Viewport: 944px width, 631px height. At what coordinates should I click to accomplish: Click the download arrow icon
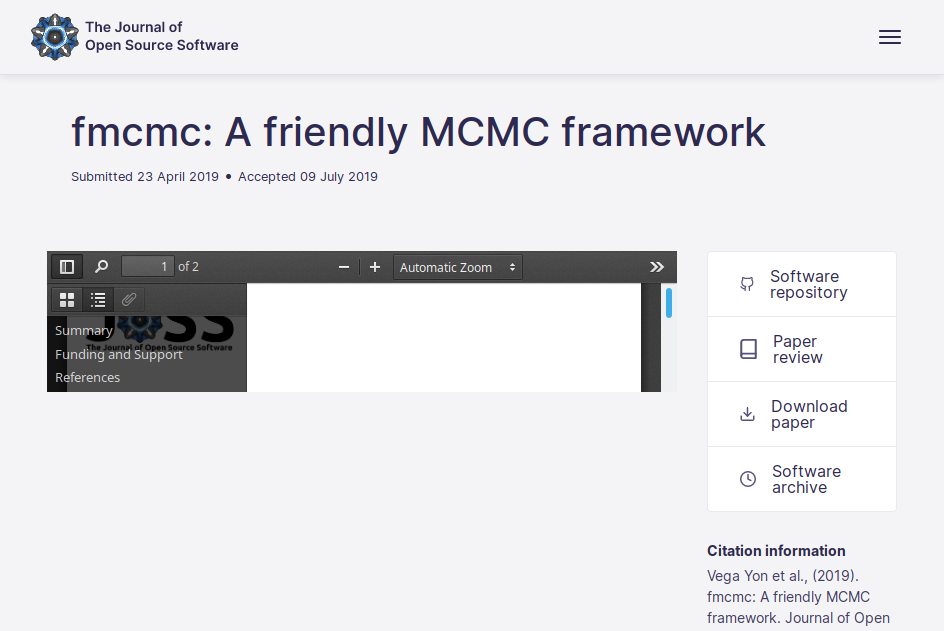tap(747, 414)
